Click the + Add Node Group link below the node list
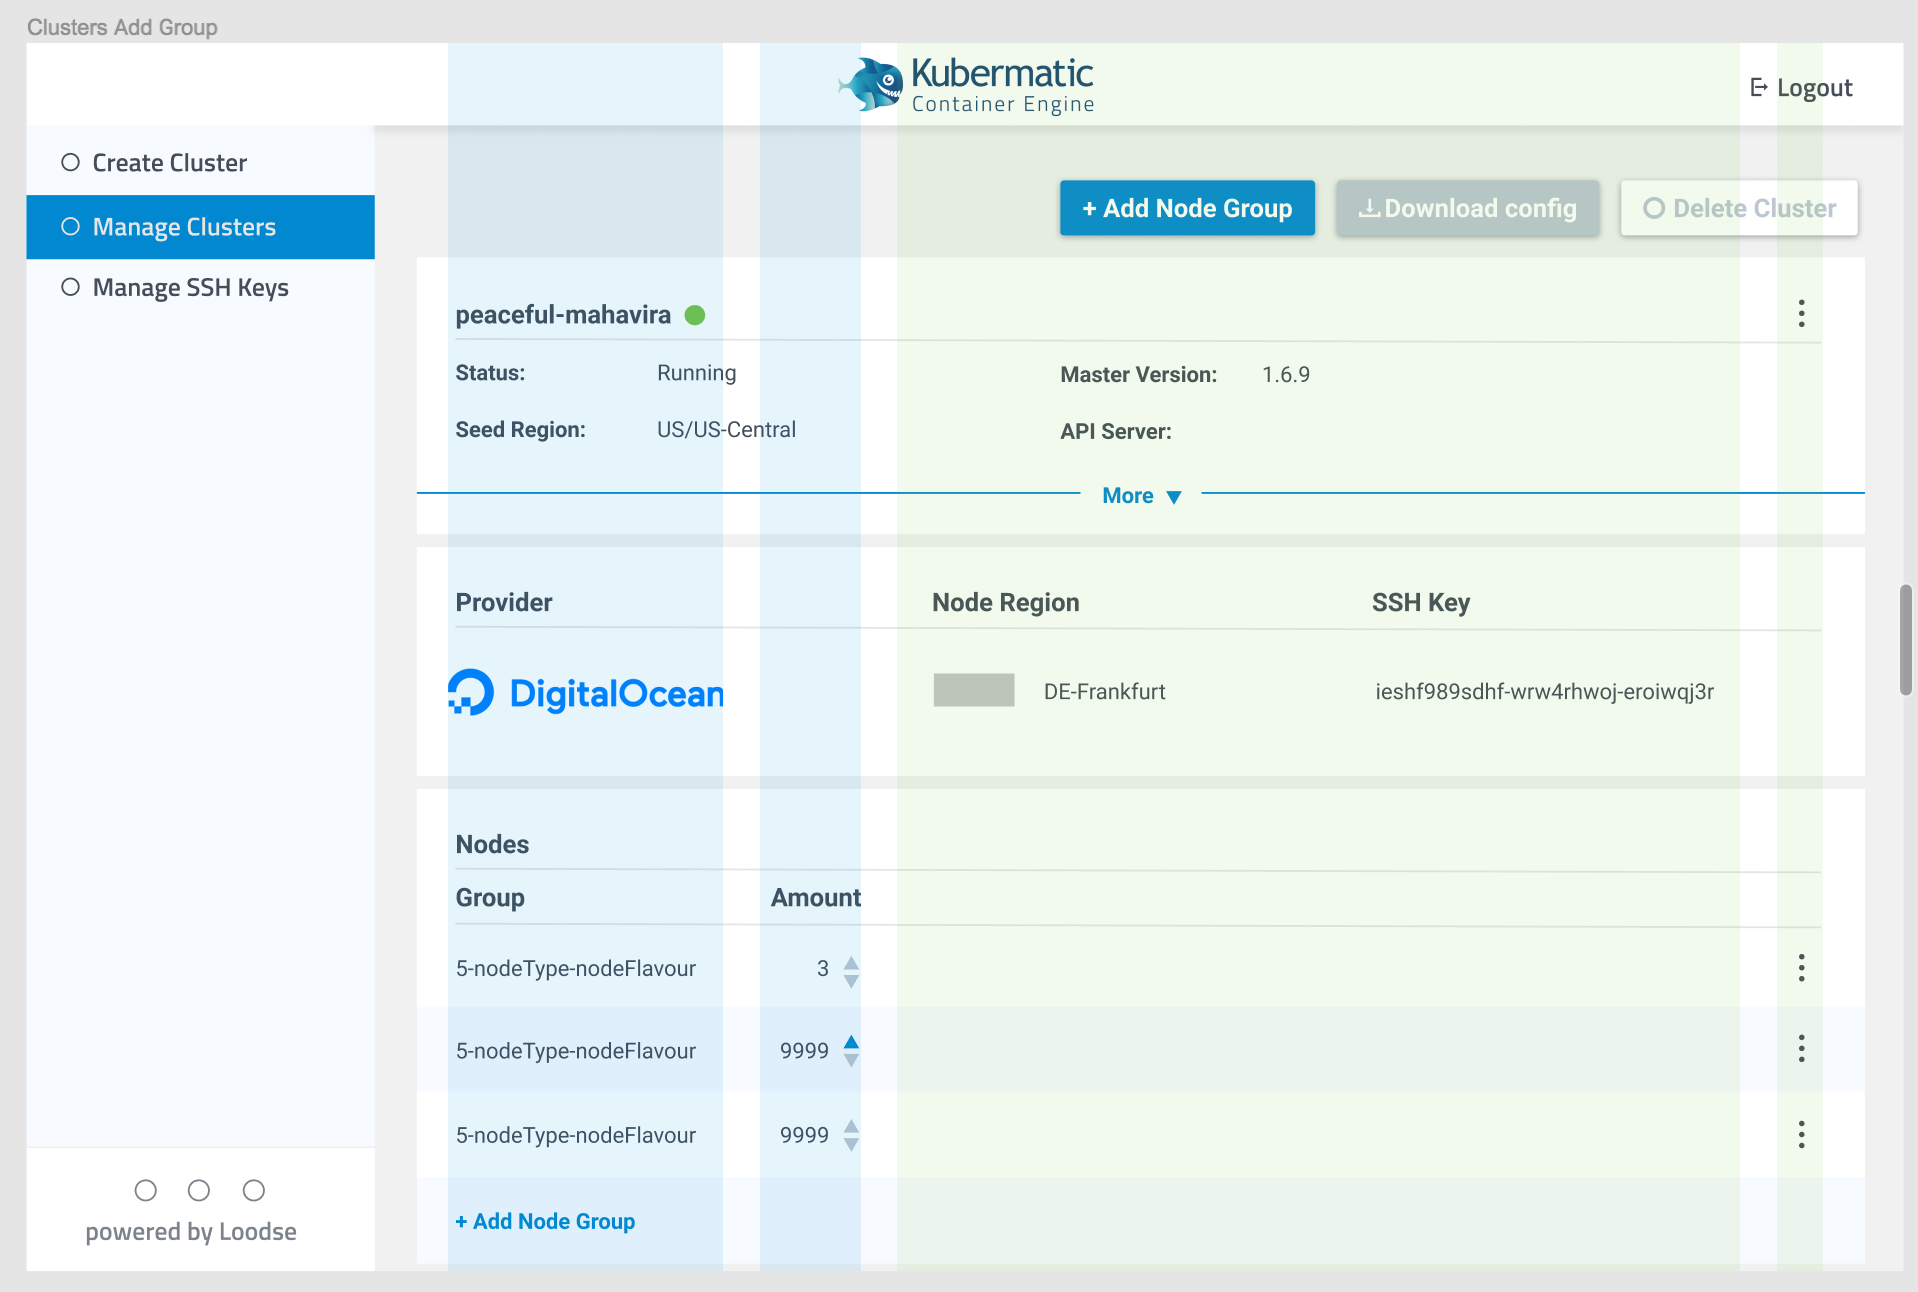Screen dimensions: 1918x1292 tap(545, 1221)
